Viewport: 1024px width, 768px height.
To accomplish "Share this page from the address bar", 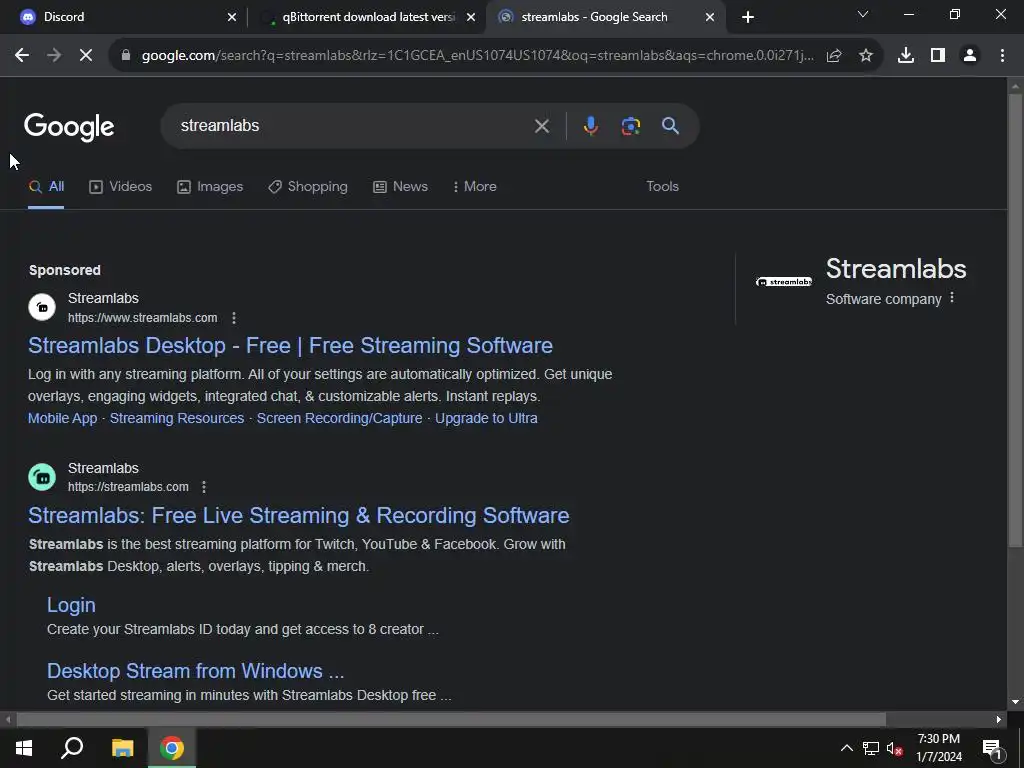I will [834, 56].
